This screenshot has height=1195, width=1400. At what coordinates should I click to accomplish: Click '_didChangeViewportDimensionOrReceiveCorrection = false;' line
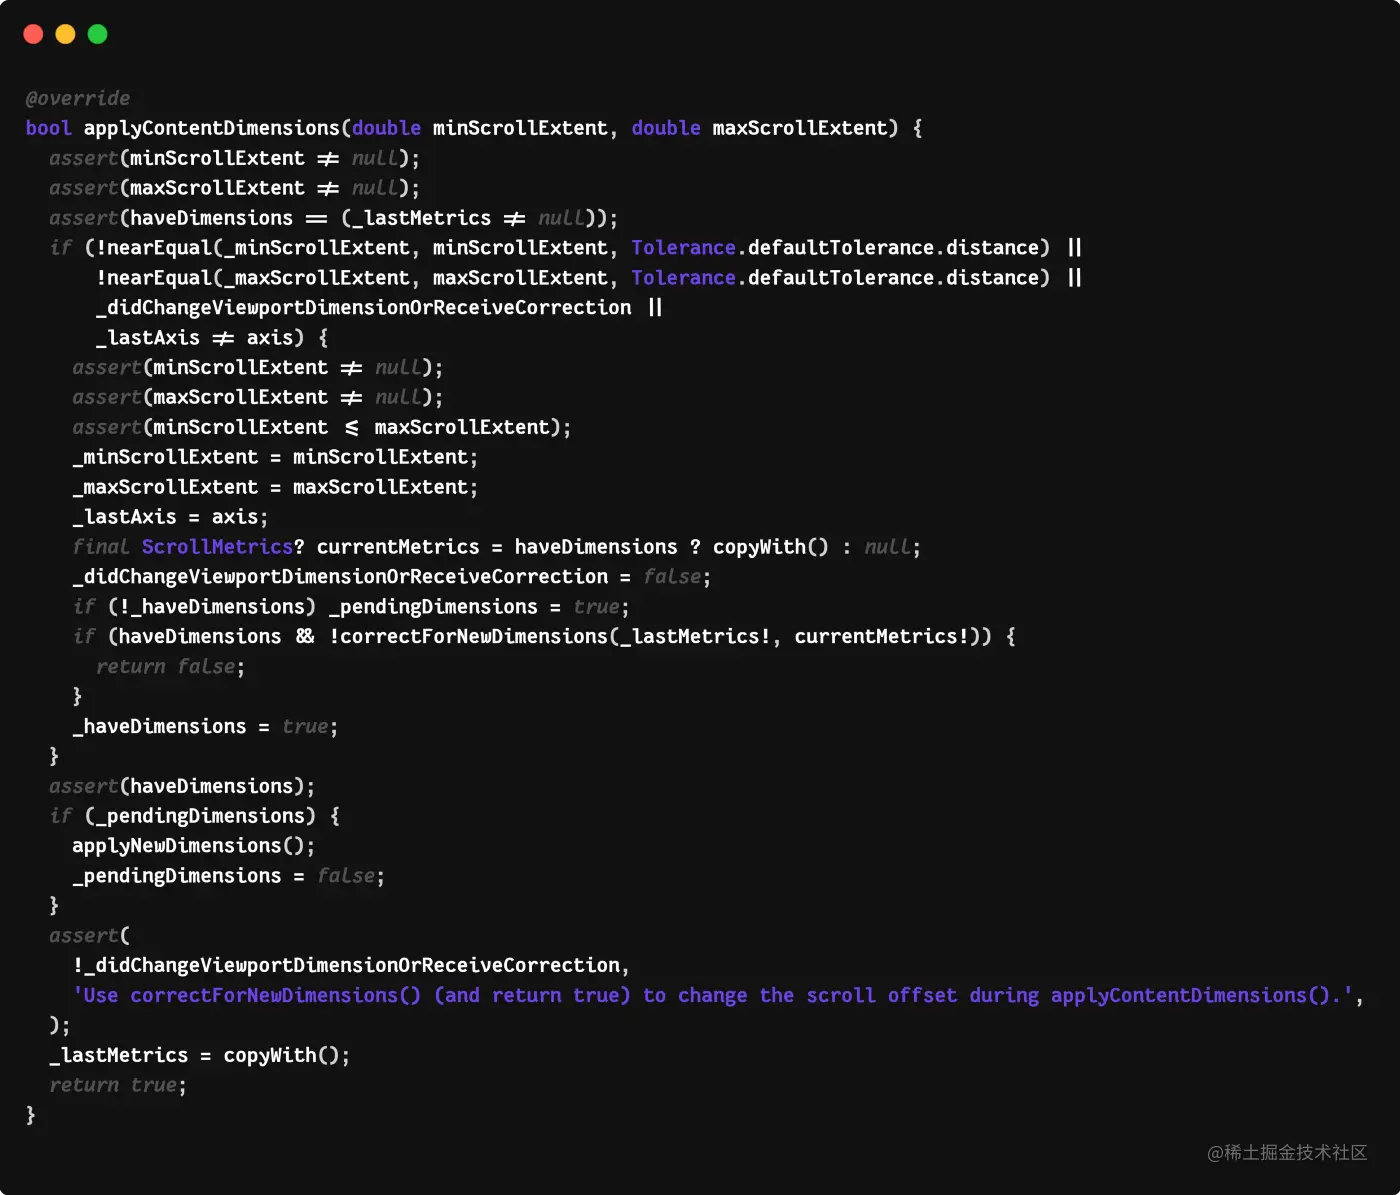click(x=392, y=577)
